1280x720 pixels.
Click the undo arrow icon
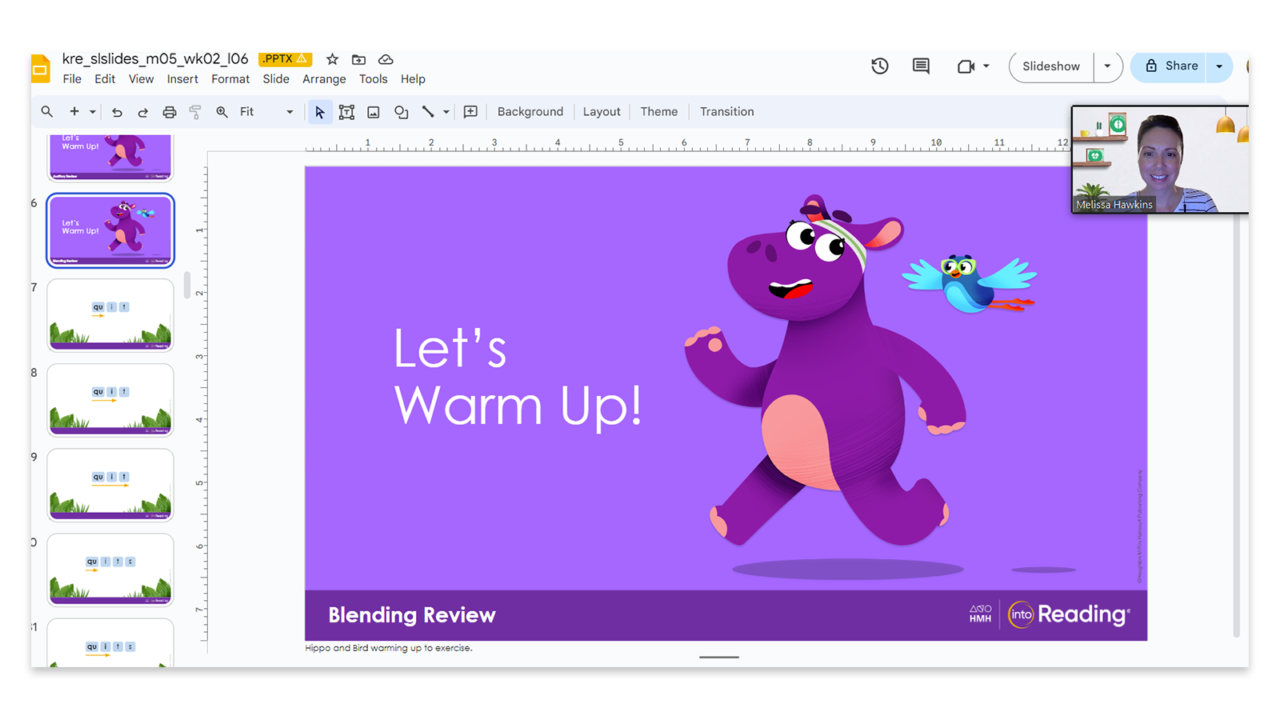coord(117,112)
